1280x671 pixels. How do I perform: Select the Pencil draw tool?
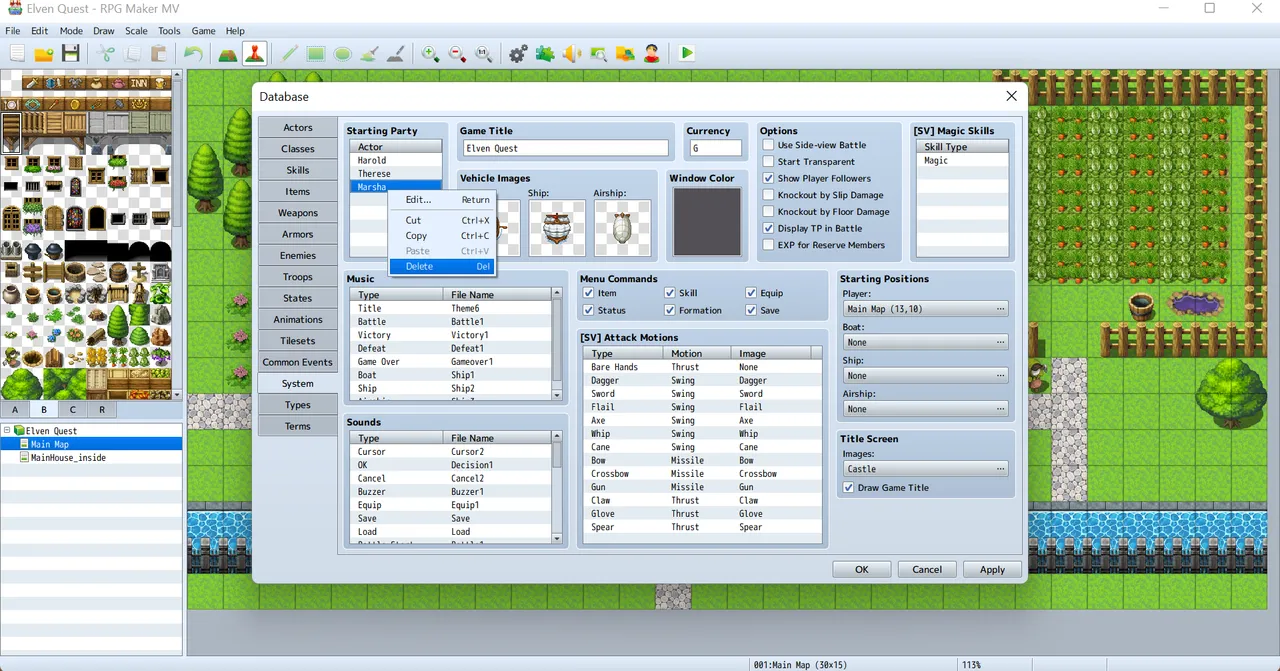289,53
